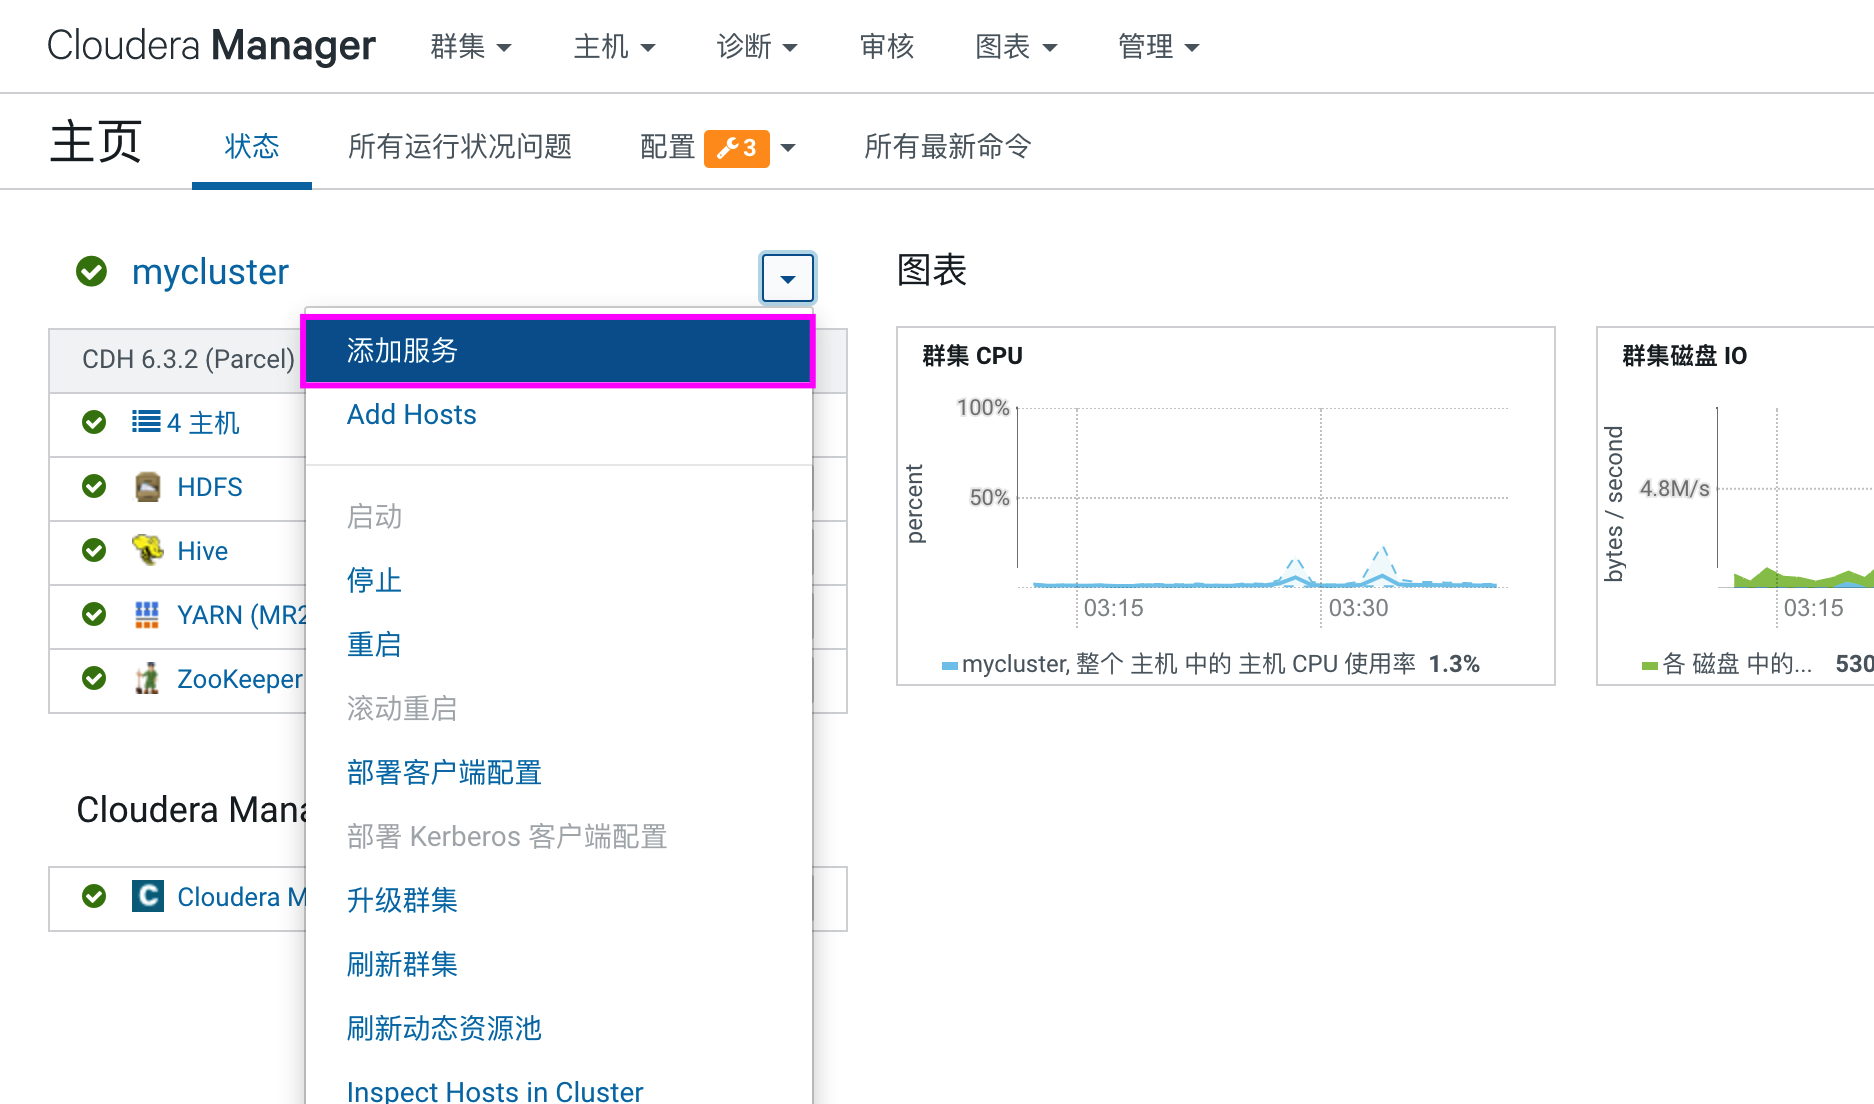The height and width of the screenshot is (1104, 1874).
Task: Choose Add Hosts in the dropdown menu
Action: coord(411,415)
